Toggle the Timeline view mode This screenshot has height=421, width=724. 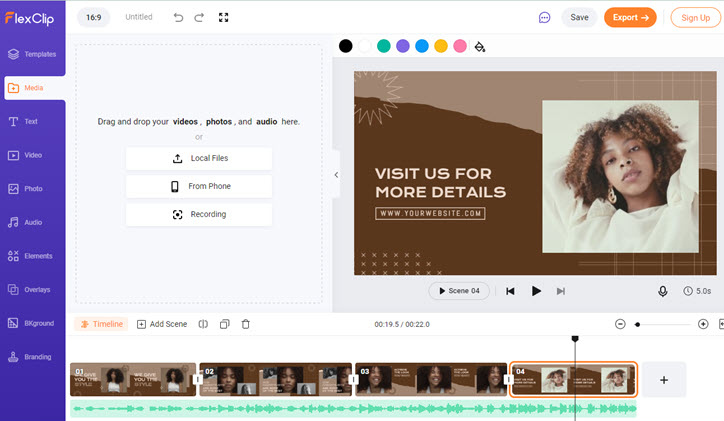click(x=102, y=324)
